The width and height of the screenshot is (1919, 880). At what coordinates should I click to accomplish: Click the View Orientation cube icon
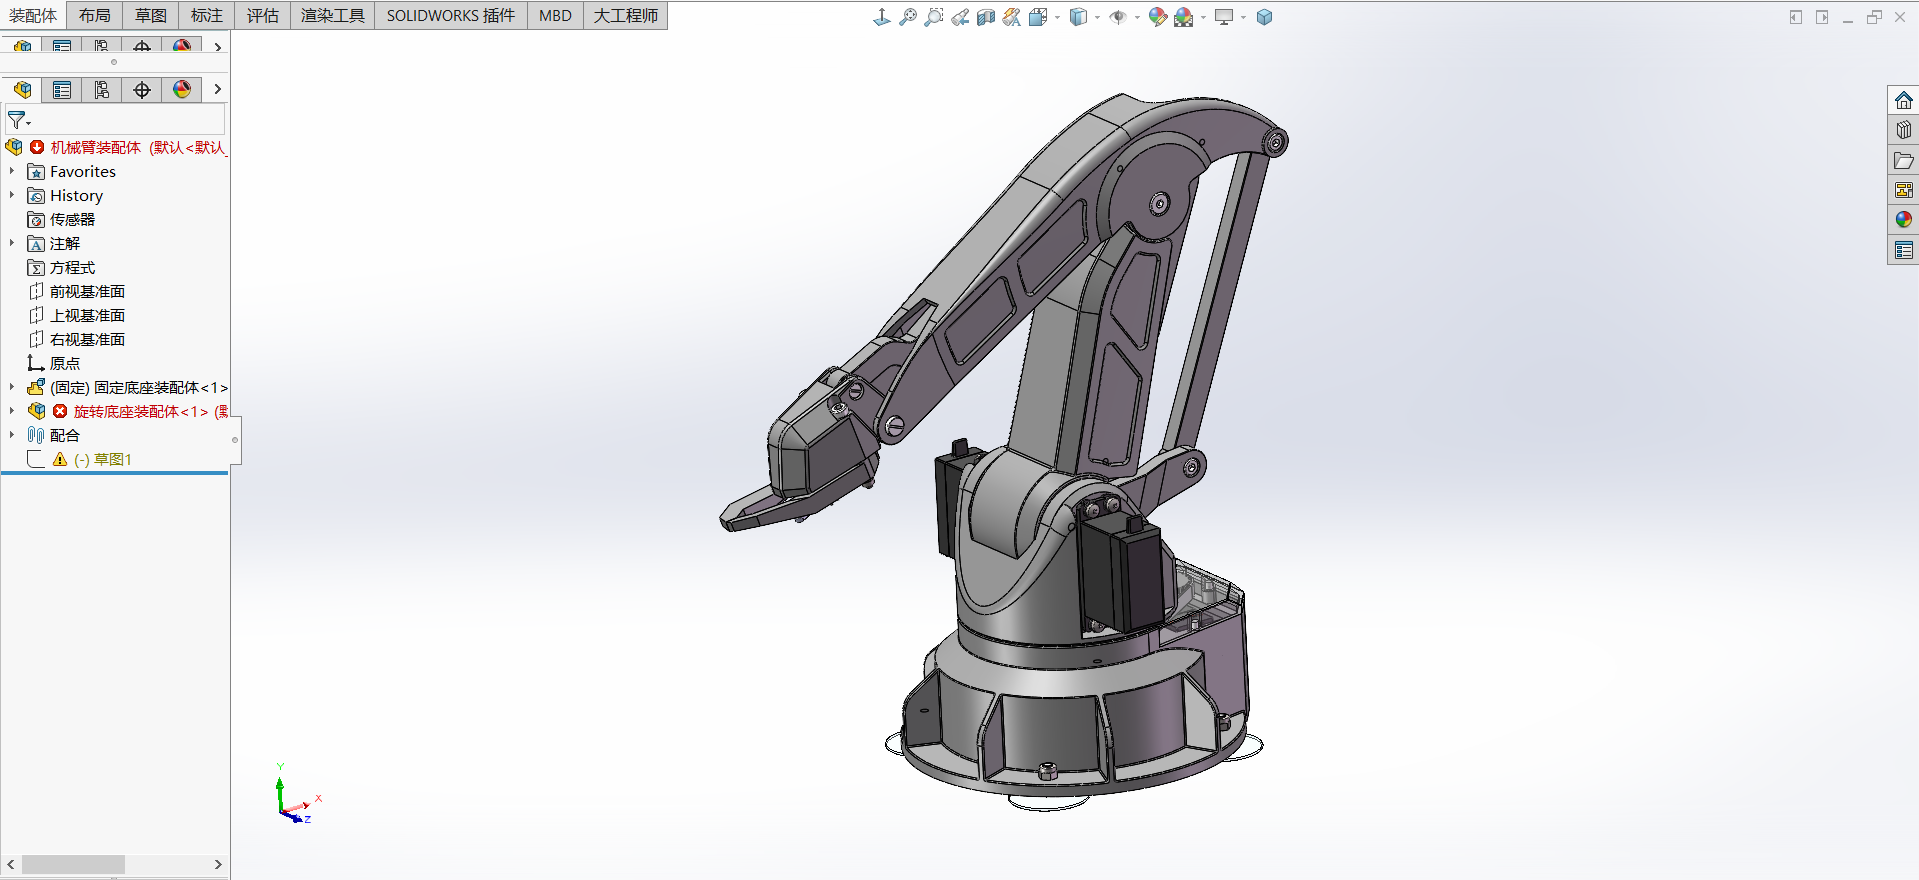[x=1038, y=17]
